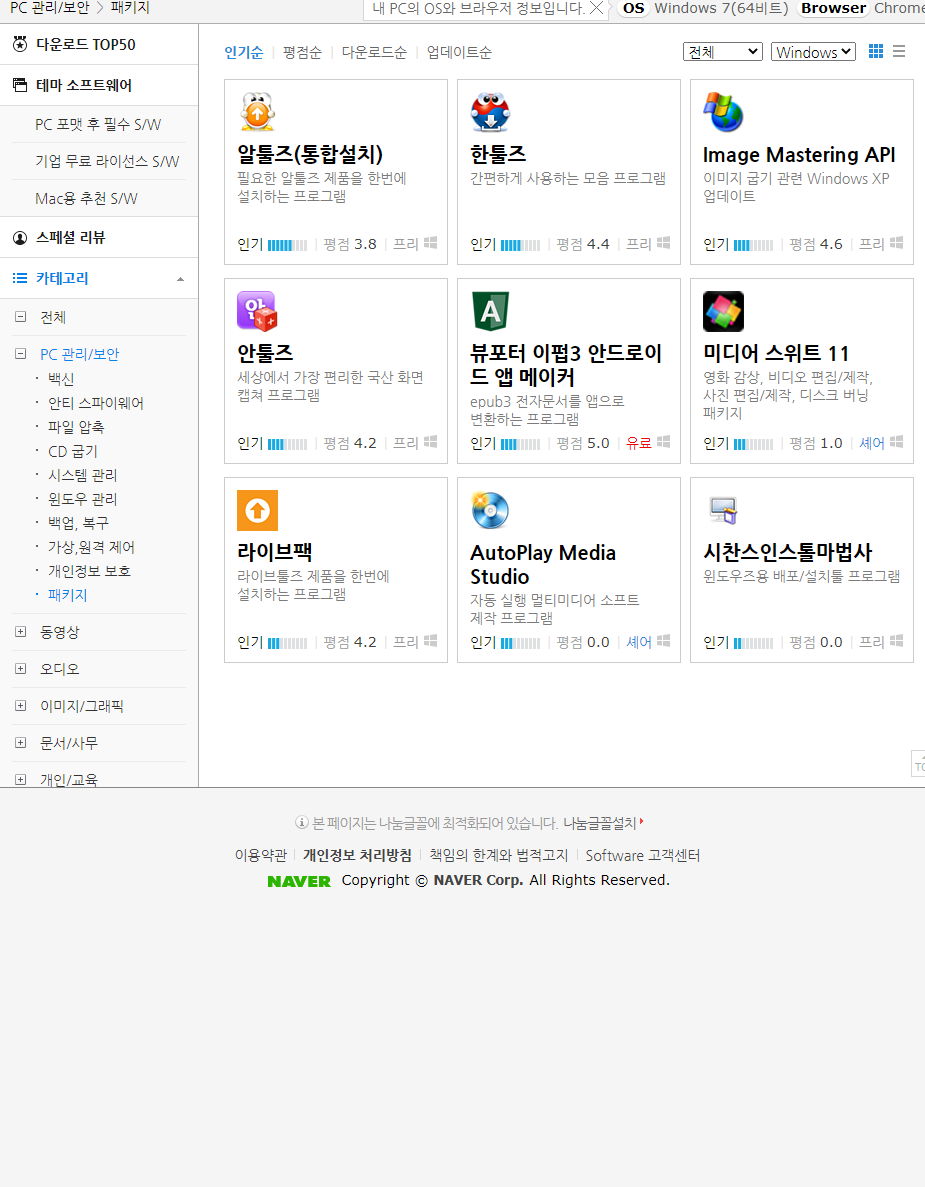Sort by 다운로드순
Viewport: 925px width, 1187px height.
[374, 52]
